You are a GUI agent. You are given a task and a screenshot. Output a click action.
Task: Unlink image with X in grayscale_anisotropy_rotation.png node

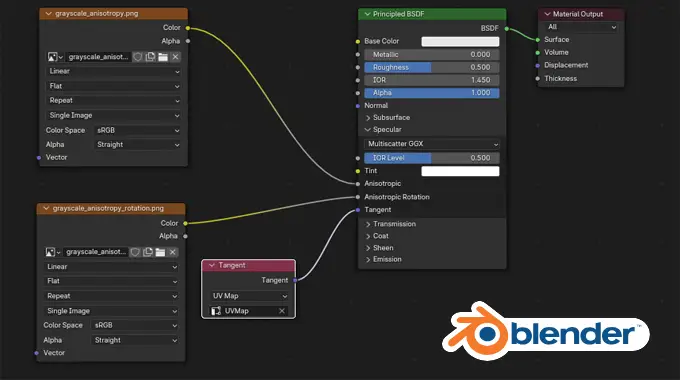173,252
